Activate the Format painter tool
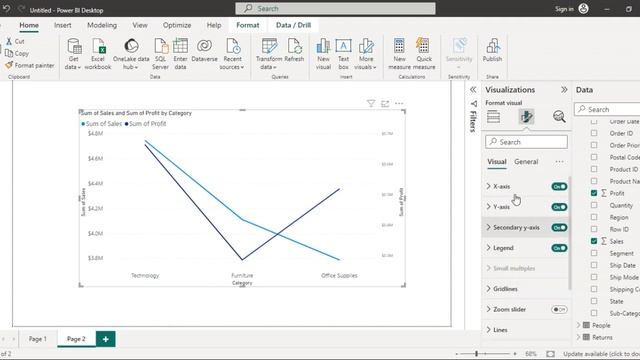Screen dimensions: 640x360 point(30,65)
